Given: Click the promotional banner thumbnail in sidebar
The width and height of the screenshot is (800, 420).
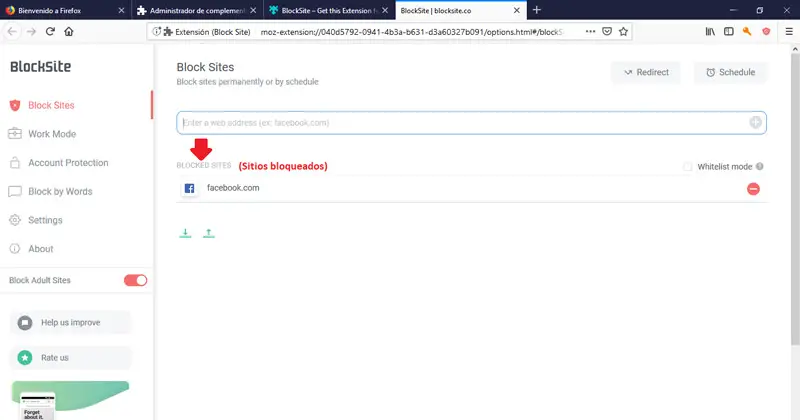Looking at the screenshot, I should [70, 400].
